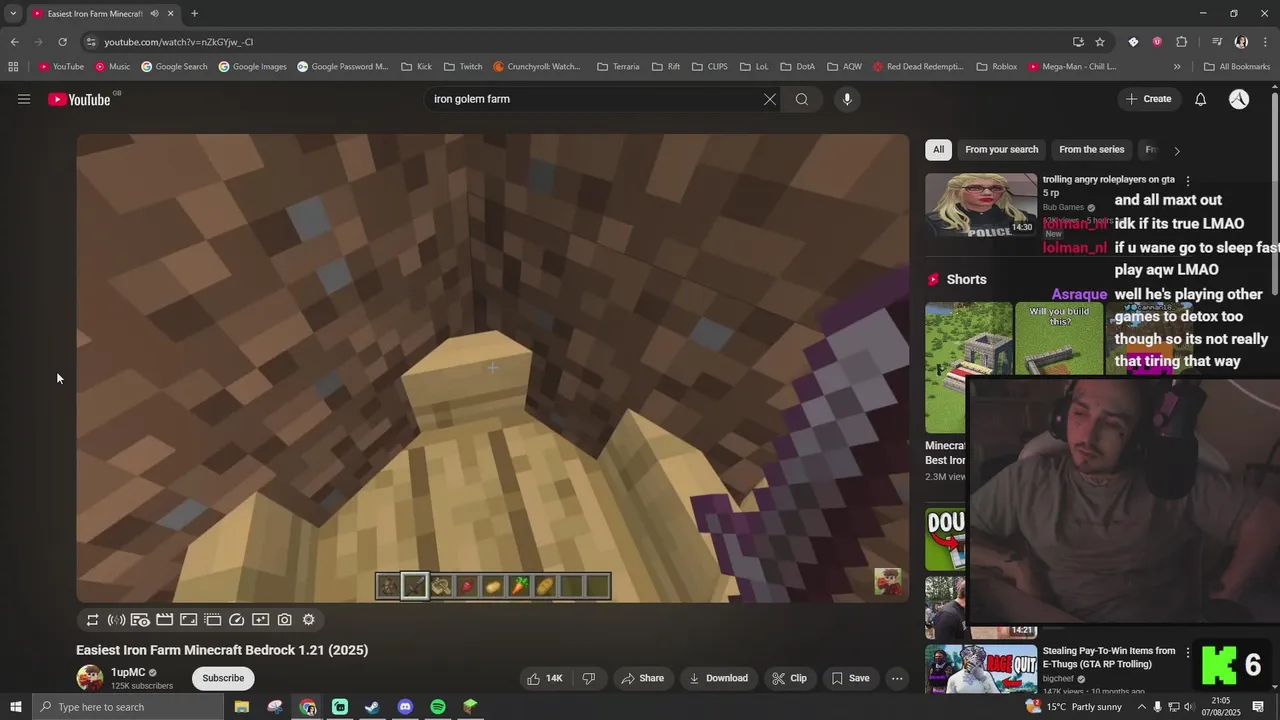Click the search magnifier button
The image size is (1280, 720).
[802, 99]
